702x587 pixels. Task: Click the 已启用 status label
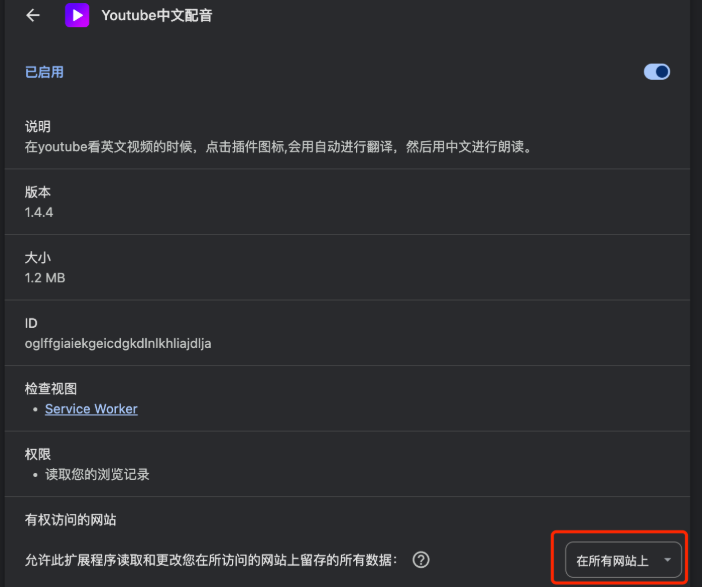point(44,72)
